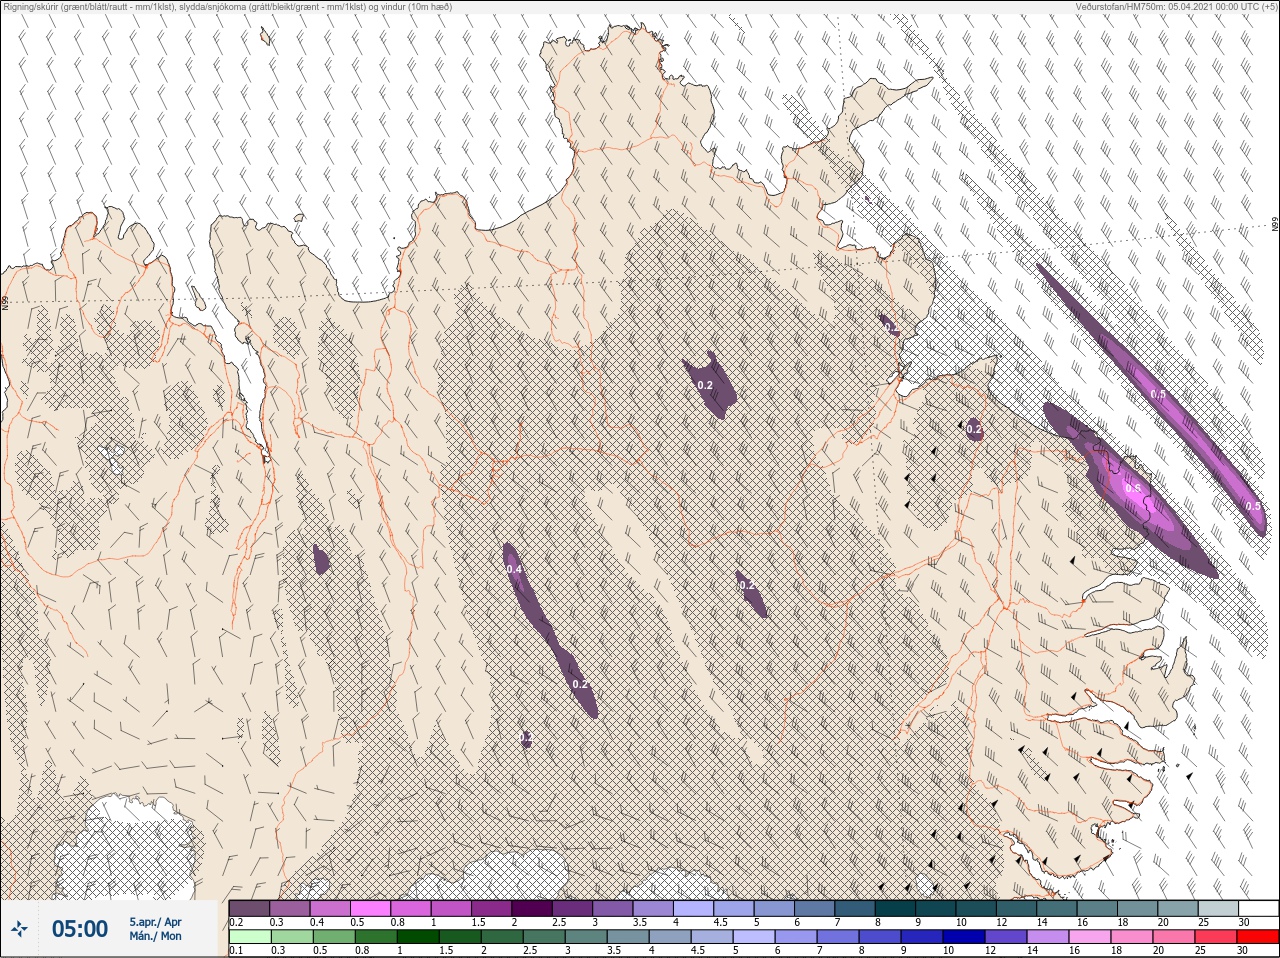The image size is (1280, 958).
Task: Select the 4 lavender snow legend swatch
Action: [693, 908]
